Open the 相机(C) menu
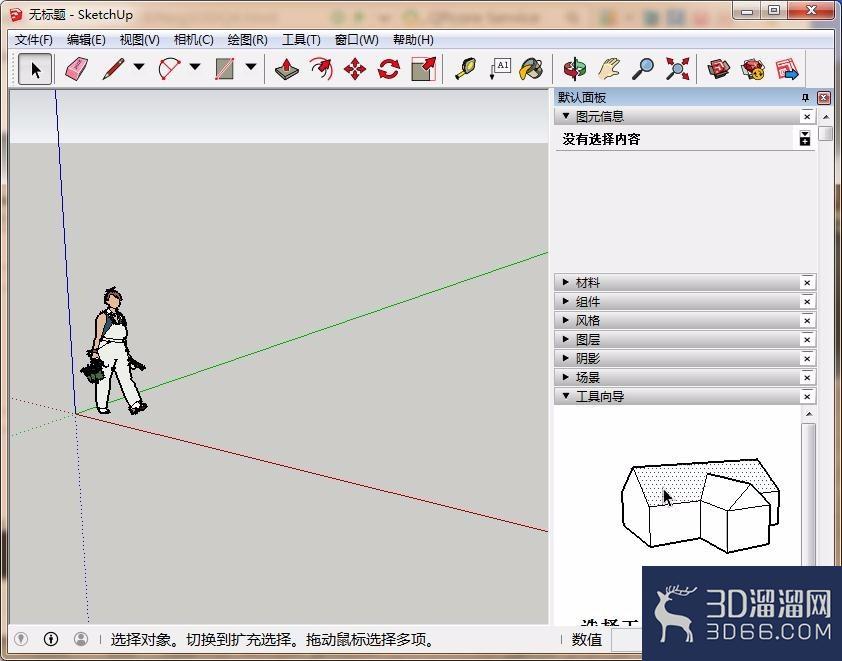The width and height of the screenshot is (842, 661). pyautogui.click(x=193, y=40)
